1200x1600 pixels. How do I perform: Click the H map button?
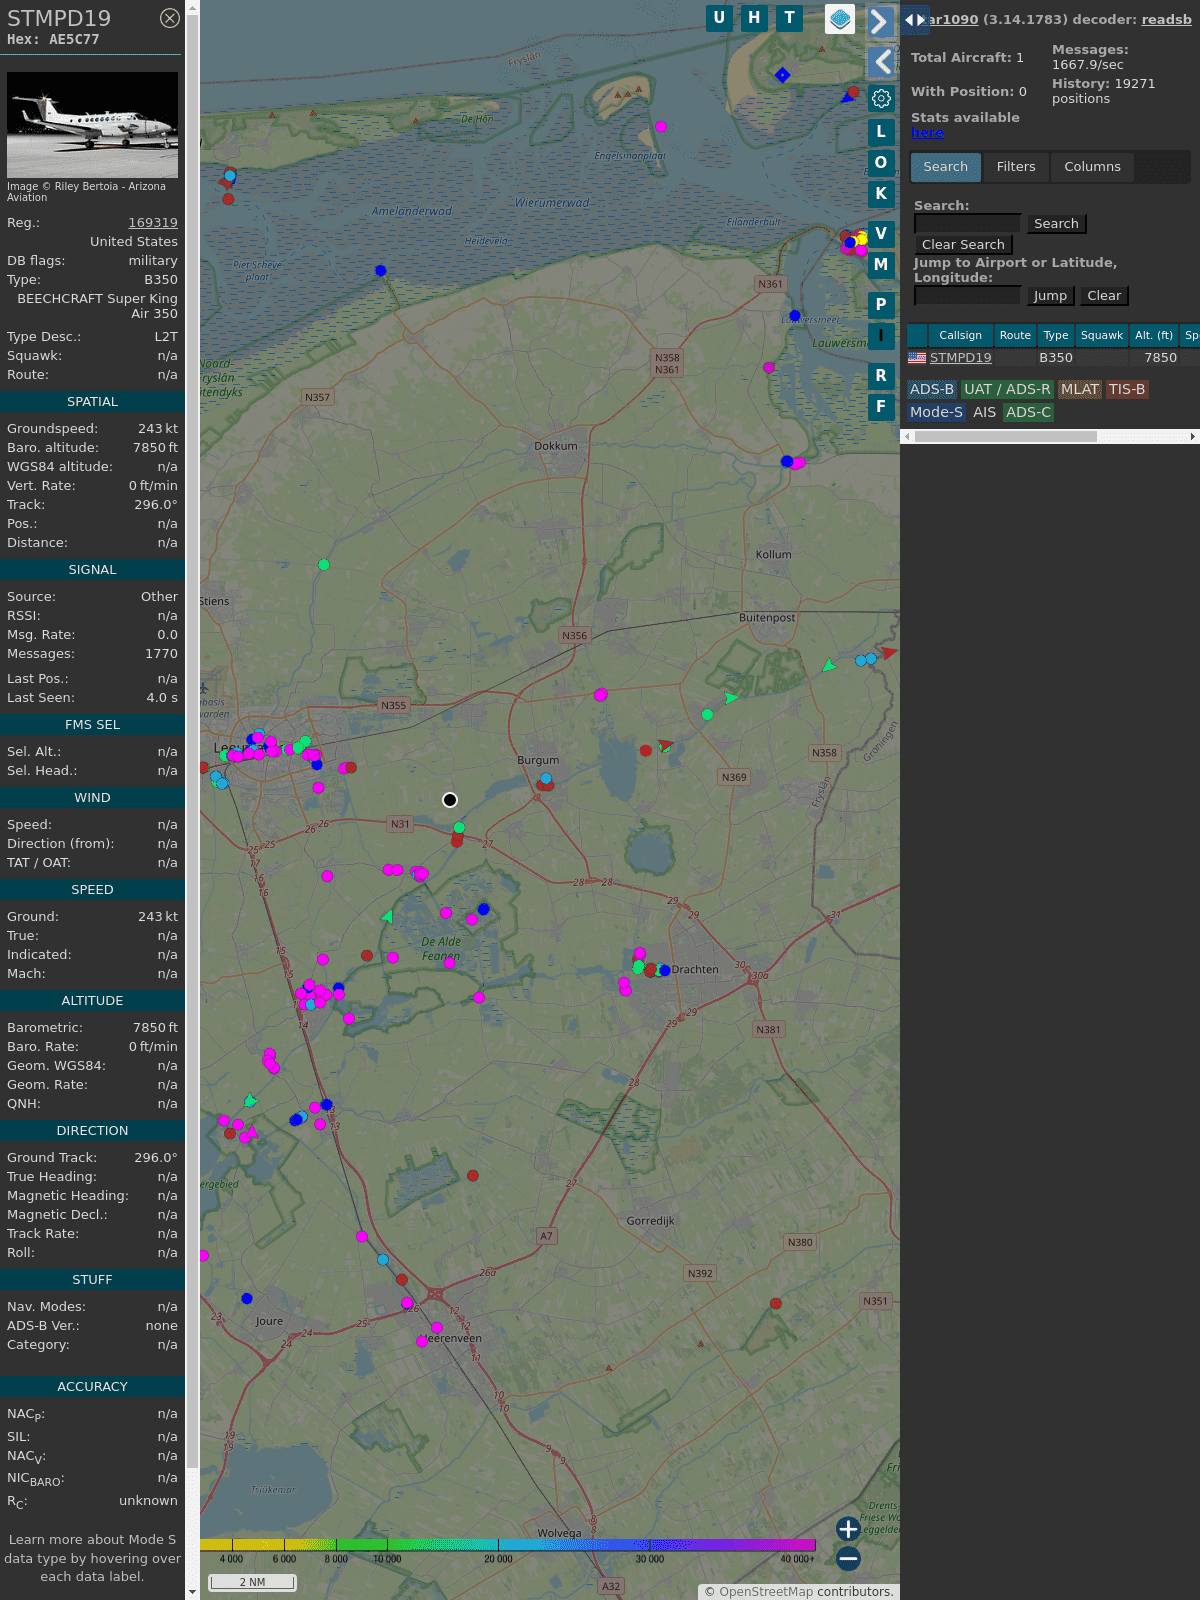754,18
